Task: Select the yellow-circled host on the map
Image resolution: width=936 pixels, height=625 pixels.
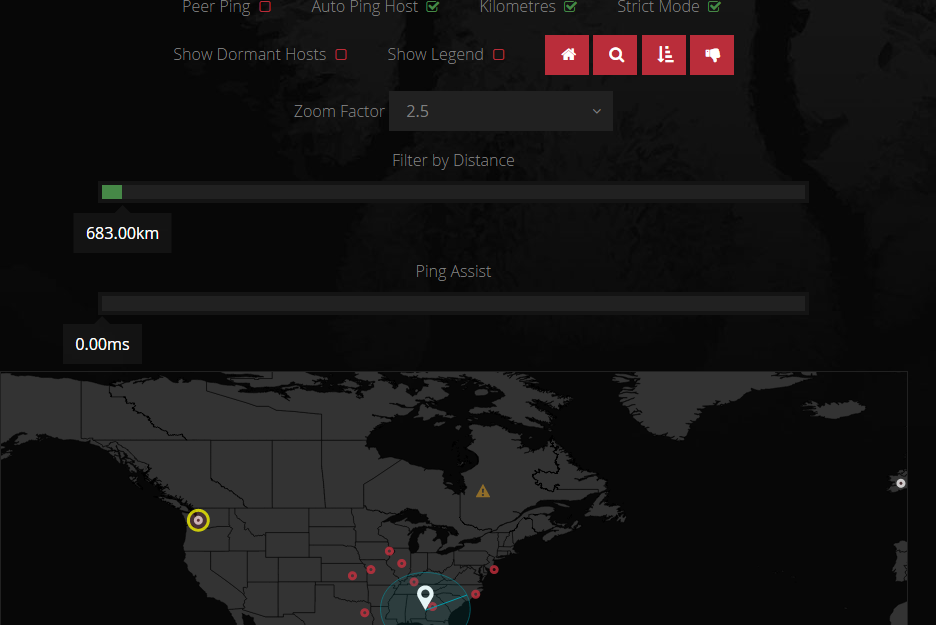Action: pyautogui.click(x=198, y=520)
